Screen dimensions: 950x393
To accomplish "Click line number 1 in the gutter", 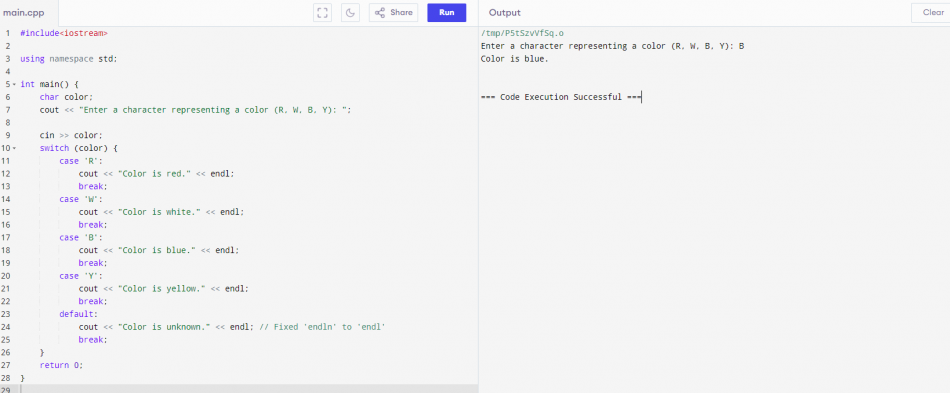I will [7, 33].
